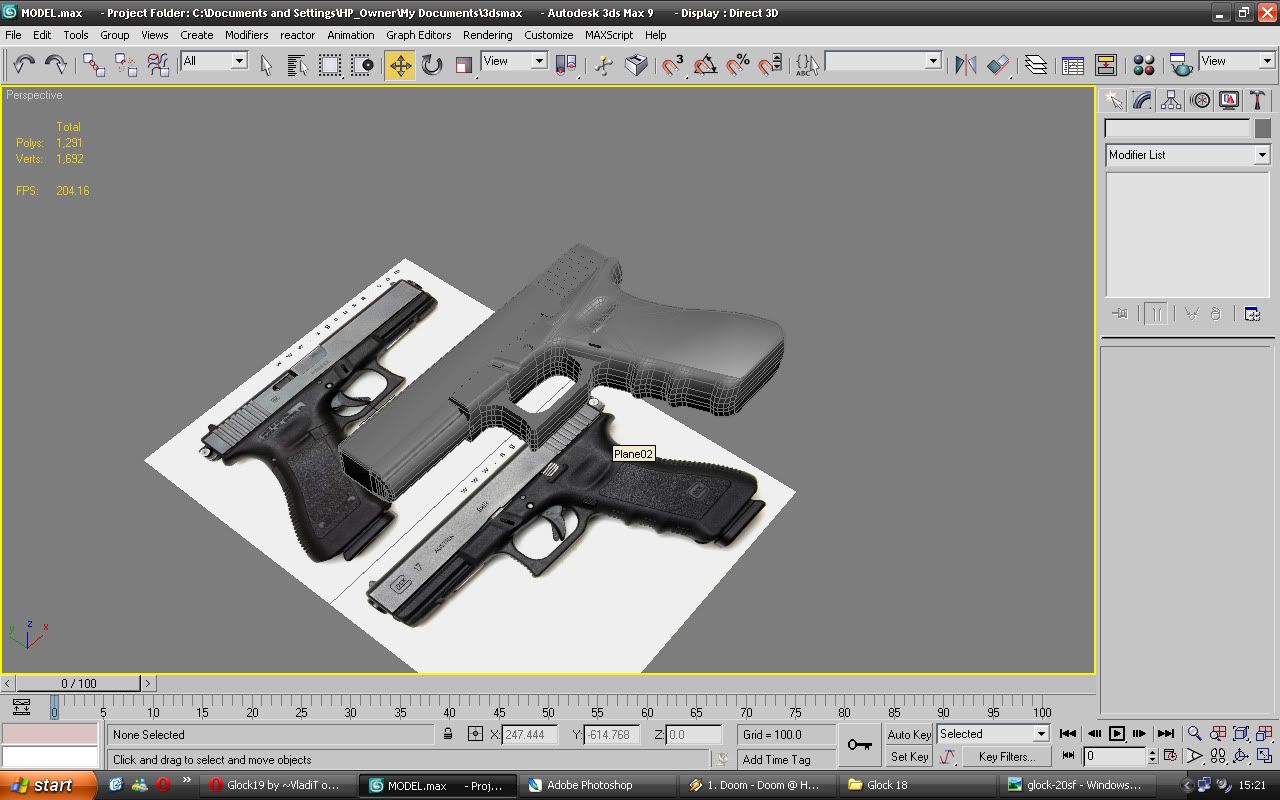Open the selection filter All dropdown

point(214,61)
